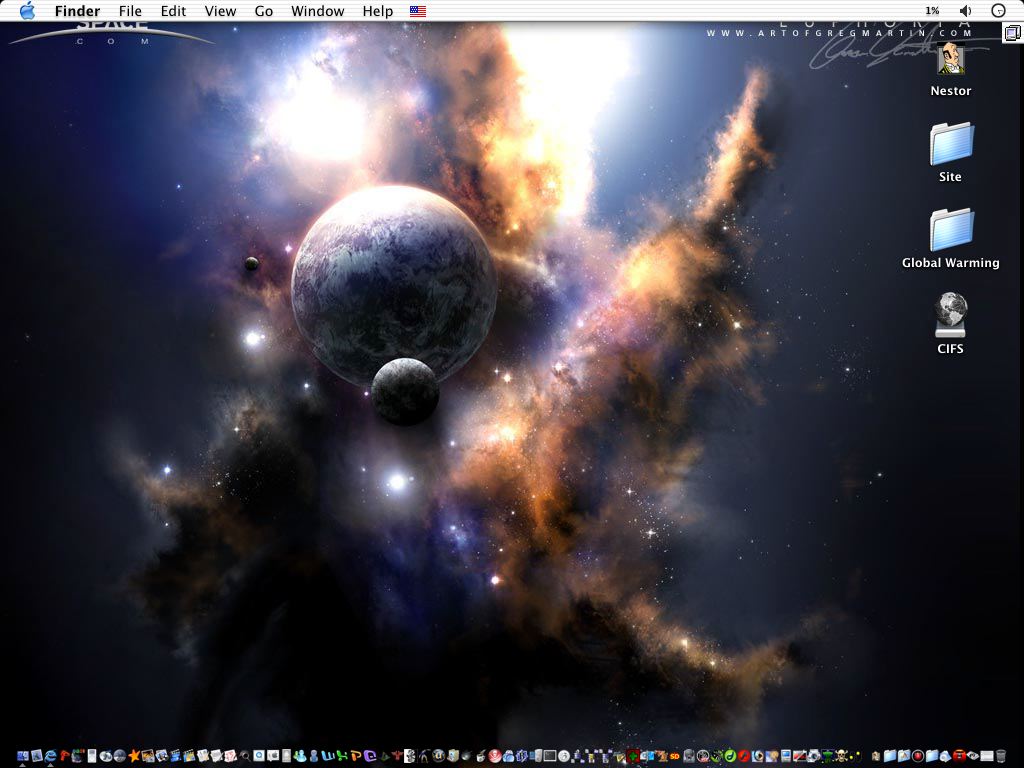Open the iPod icon in the Dock
1024x768 pixels.
pos(92,756)
